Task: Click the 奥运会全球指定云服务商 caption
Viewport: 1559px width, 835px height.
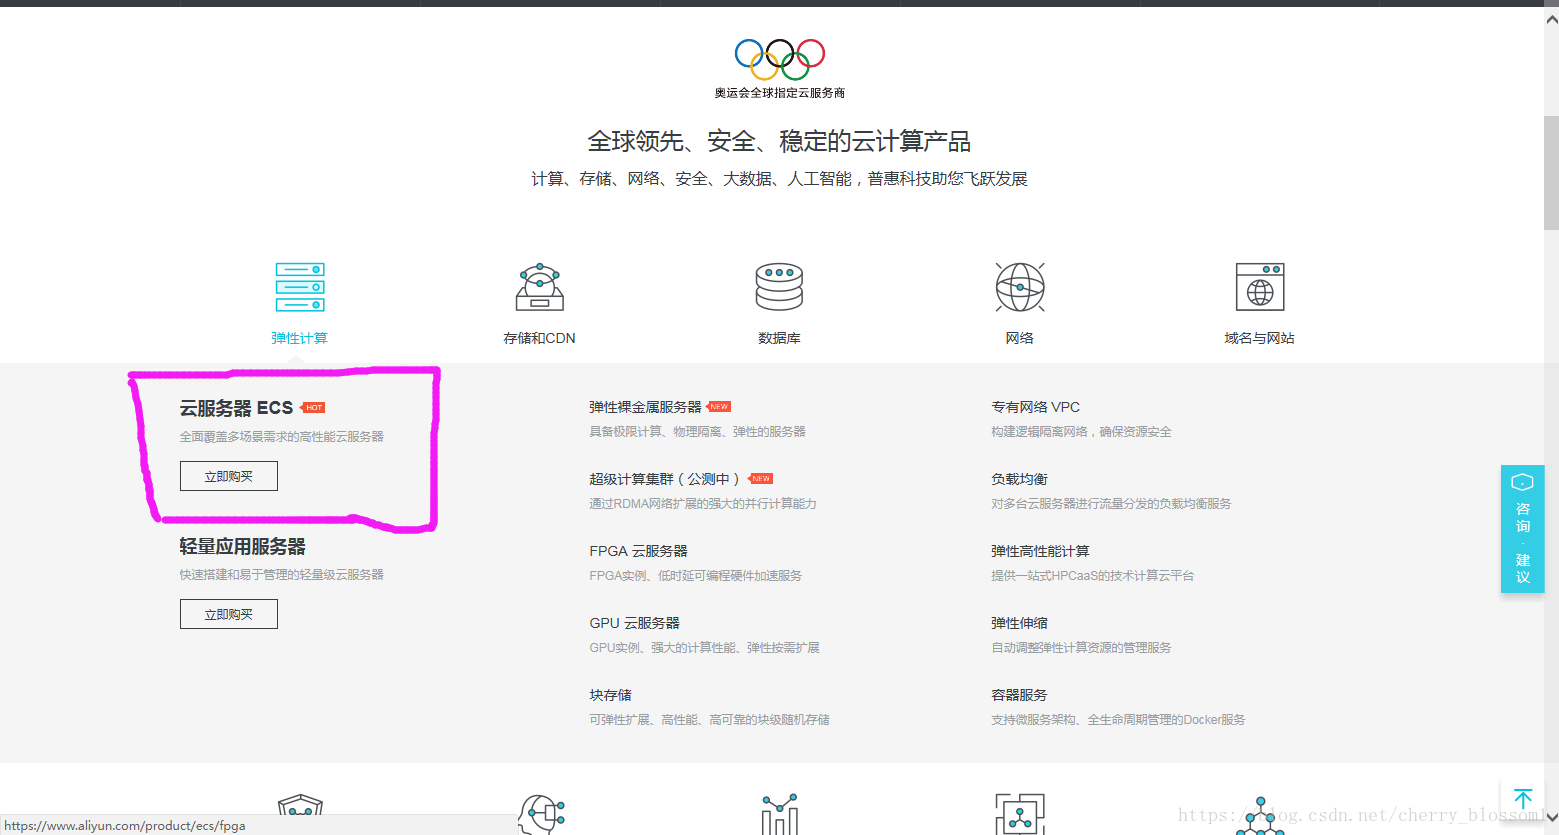Action: [x=780, y=93]
